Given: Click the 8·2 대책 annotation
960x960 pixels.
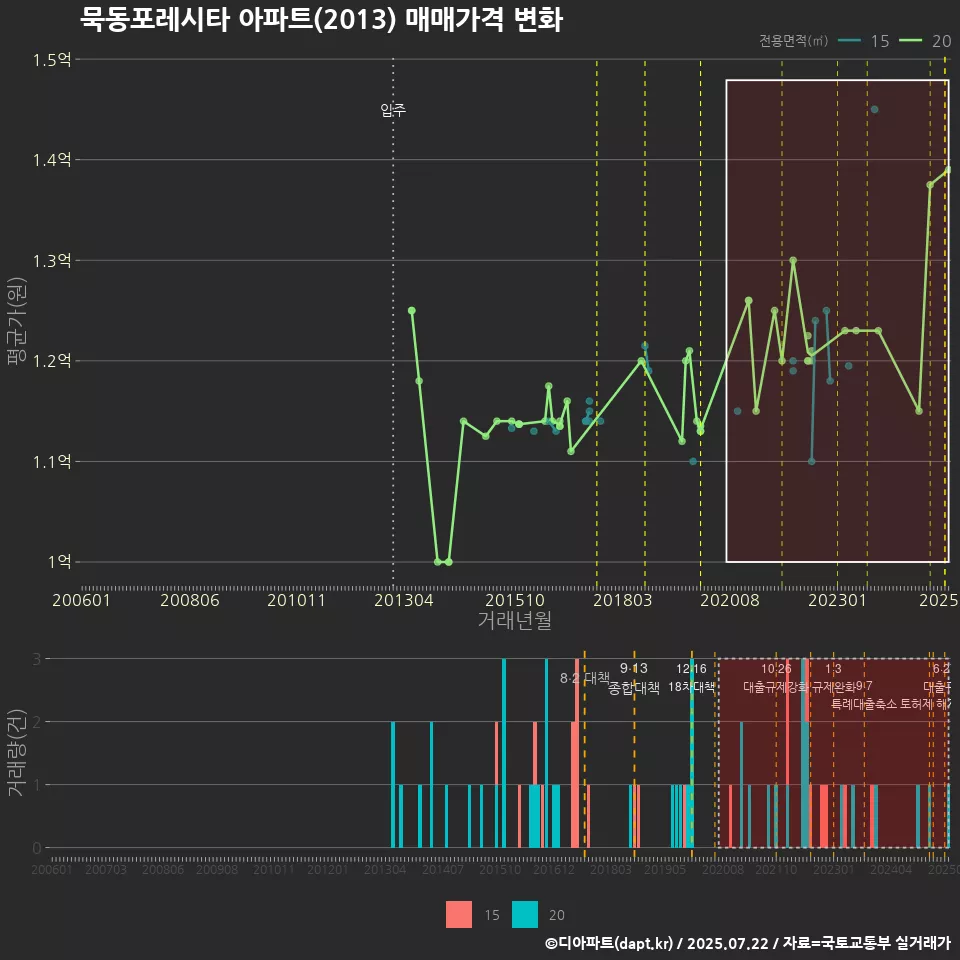Looking at the screenshot, I should click(585, 678).
